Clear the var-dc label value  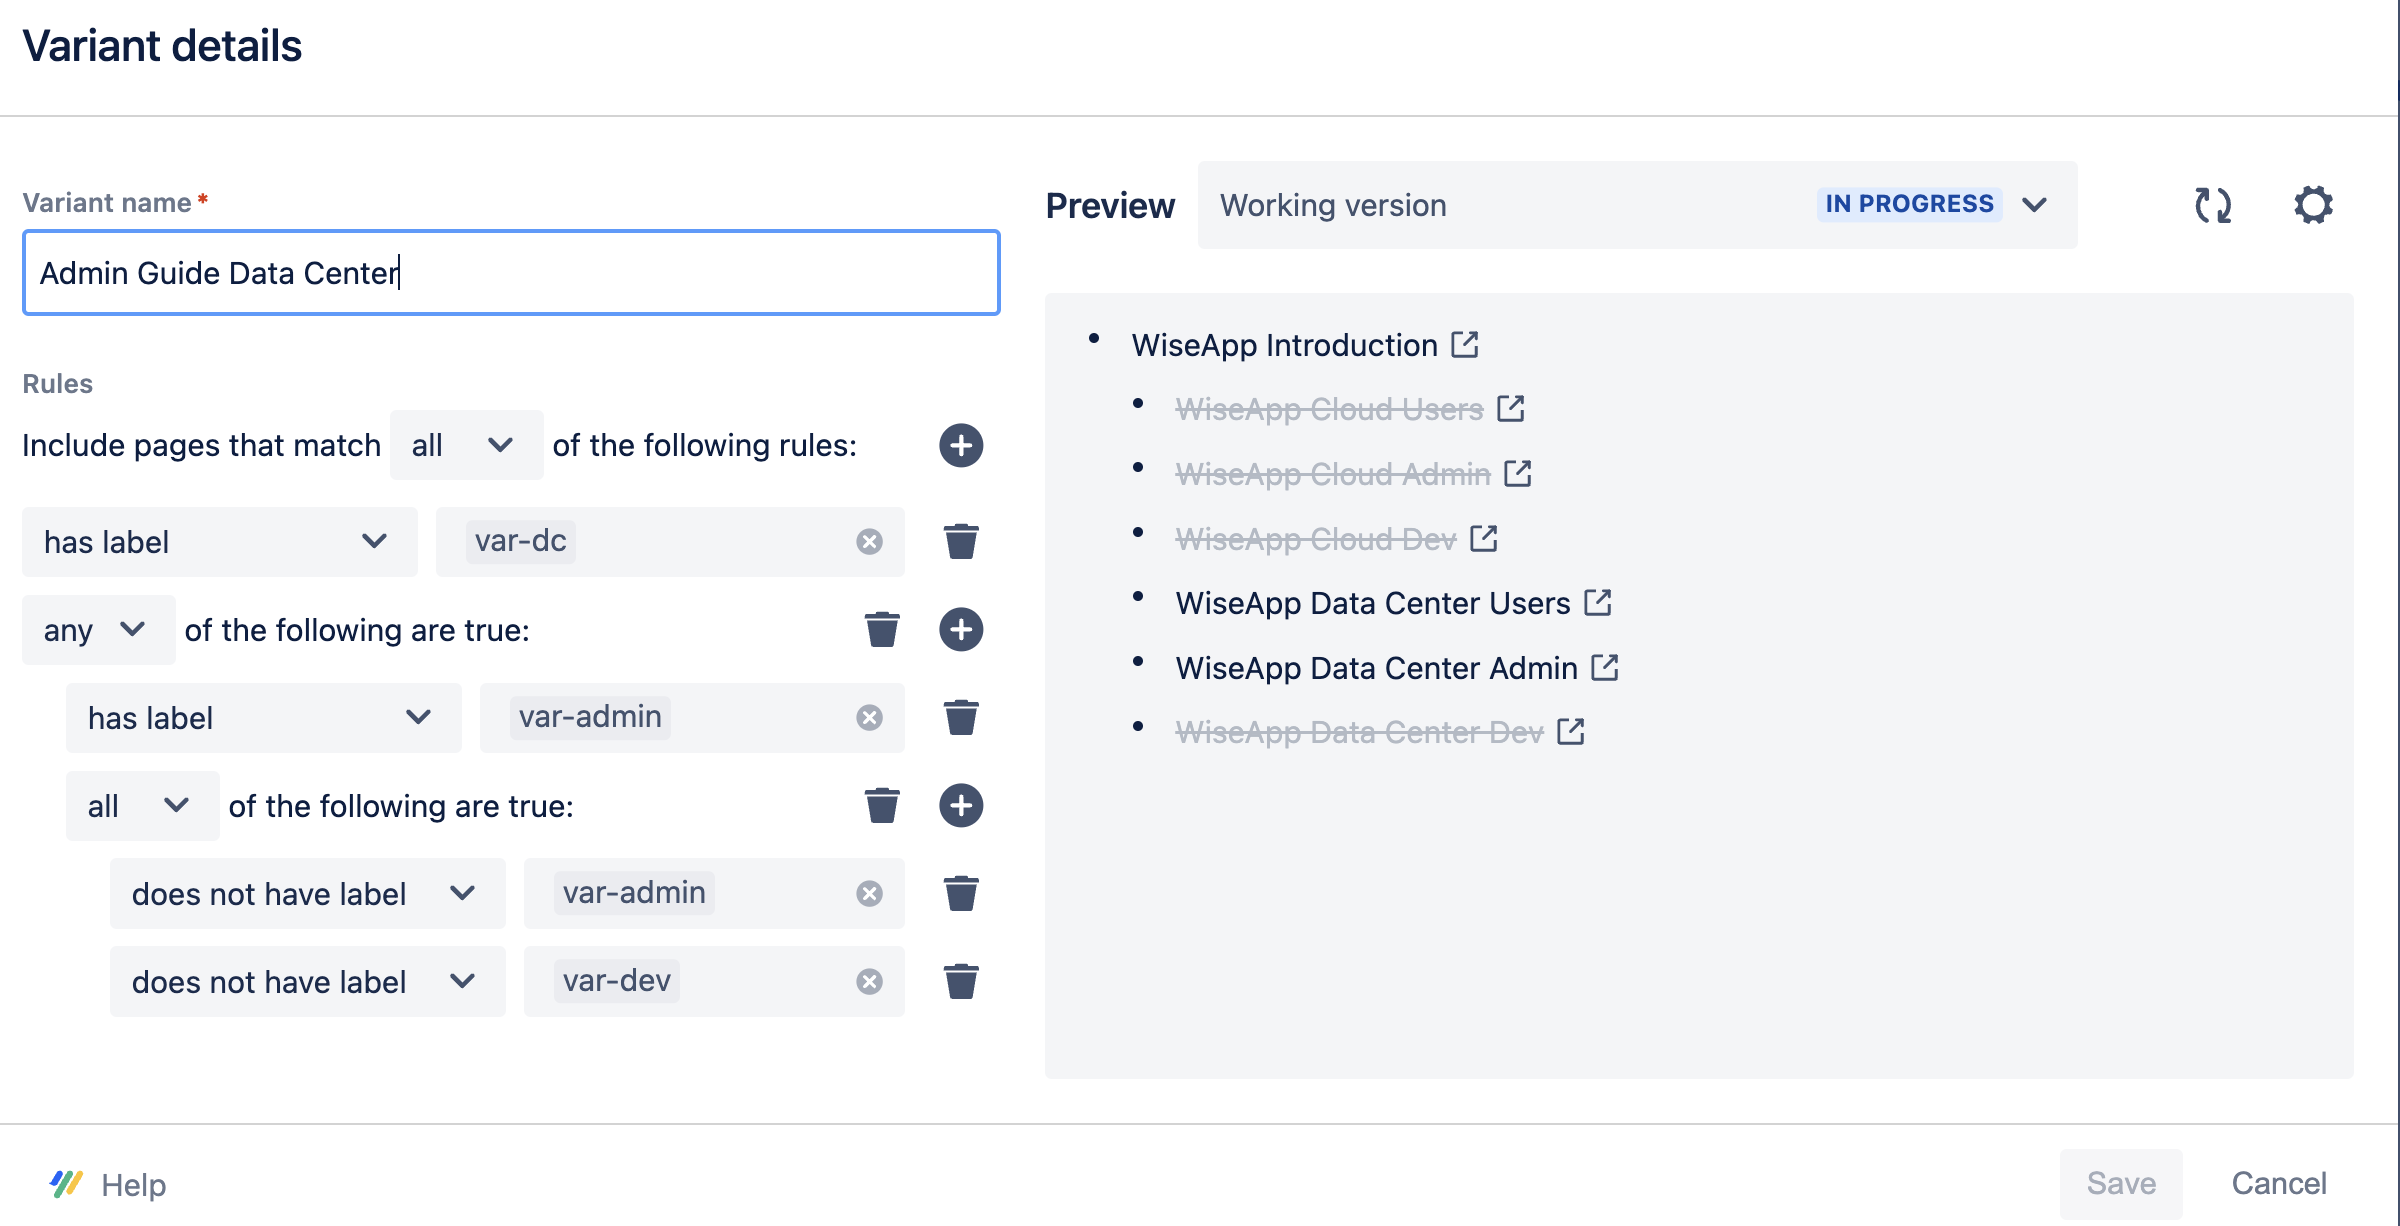[869, 542]
